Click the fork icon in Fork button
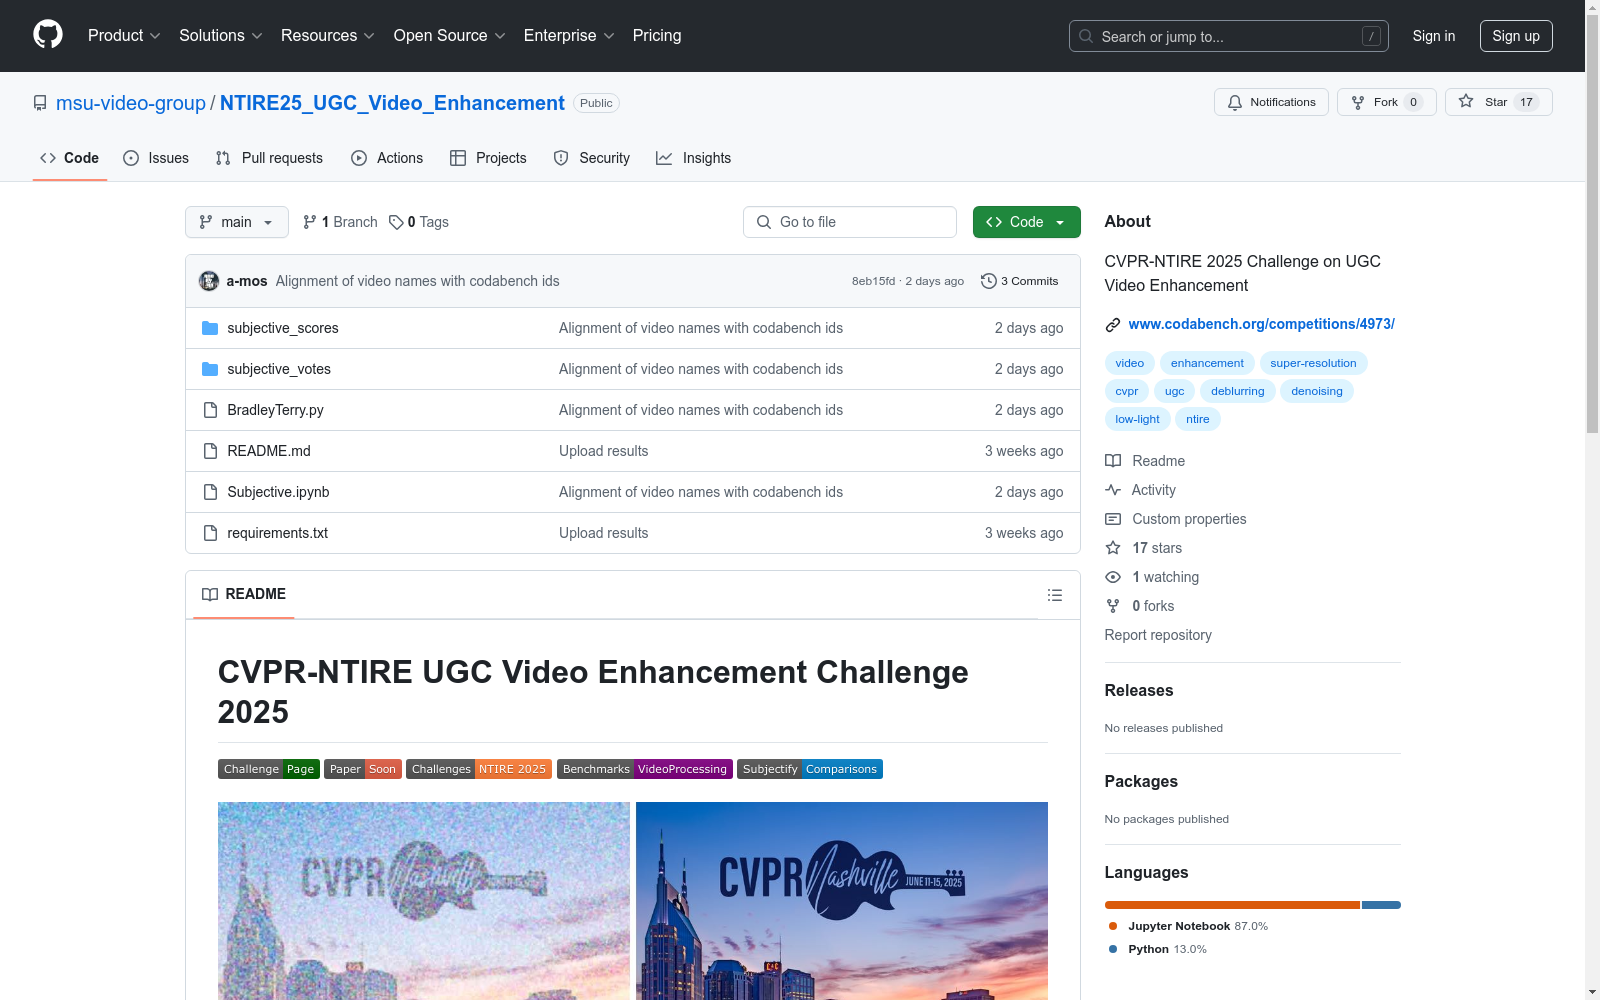Viewport: 1600px width, 1000px height. (1358, 102)
